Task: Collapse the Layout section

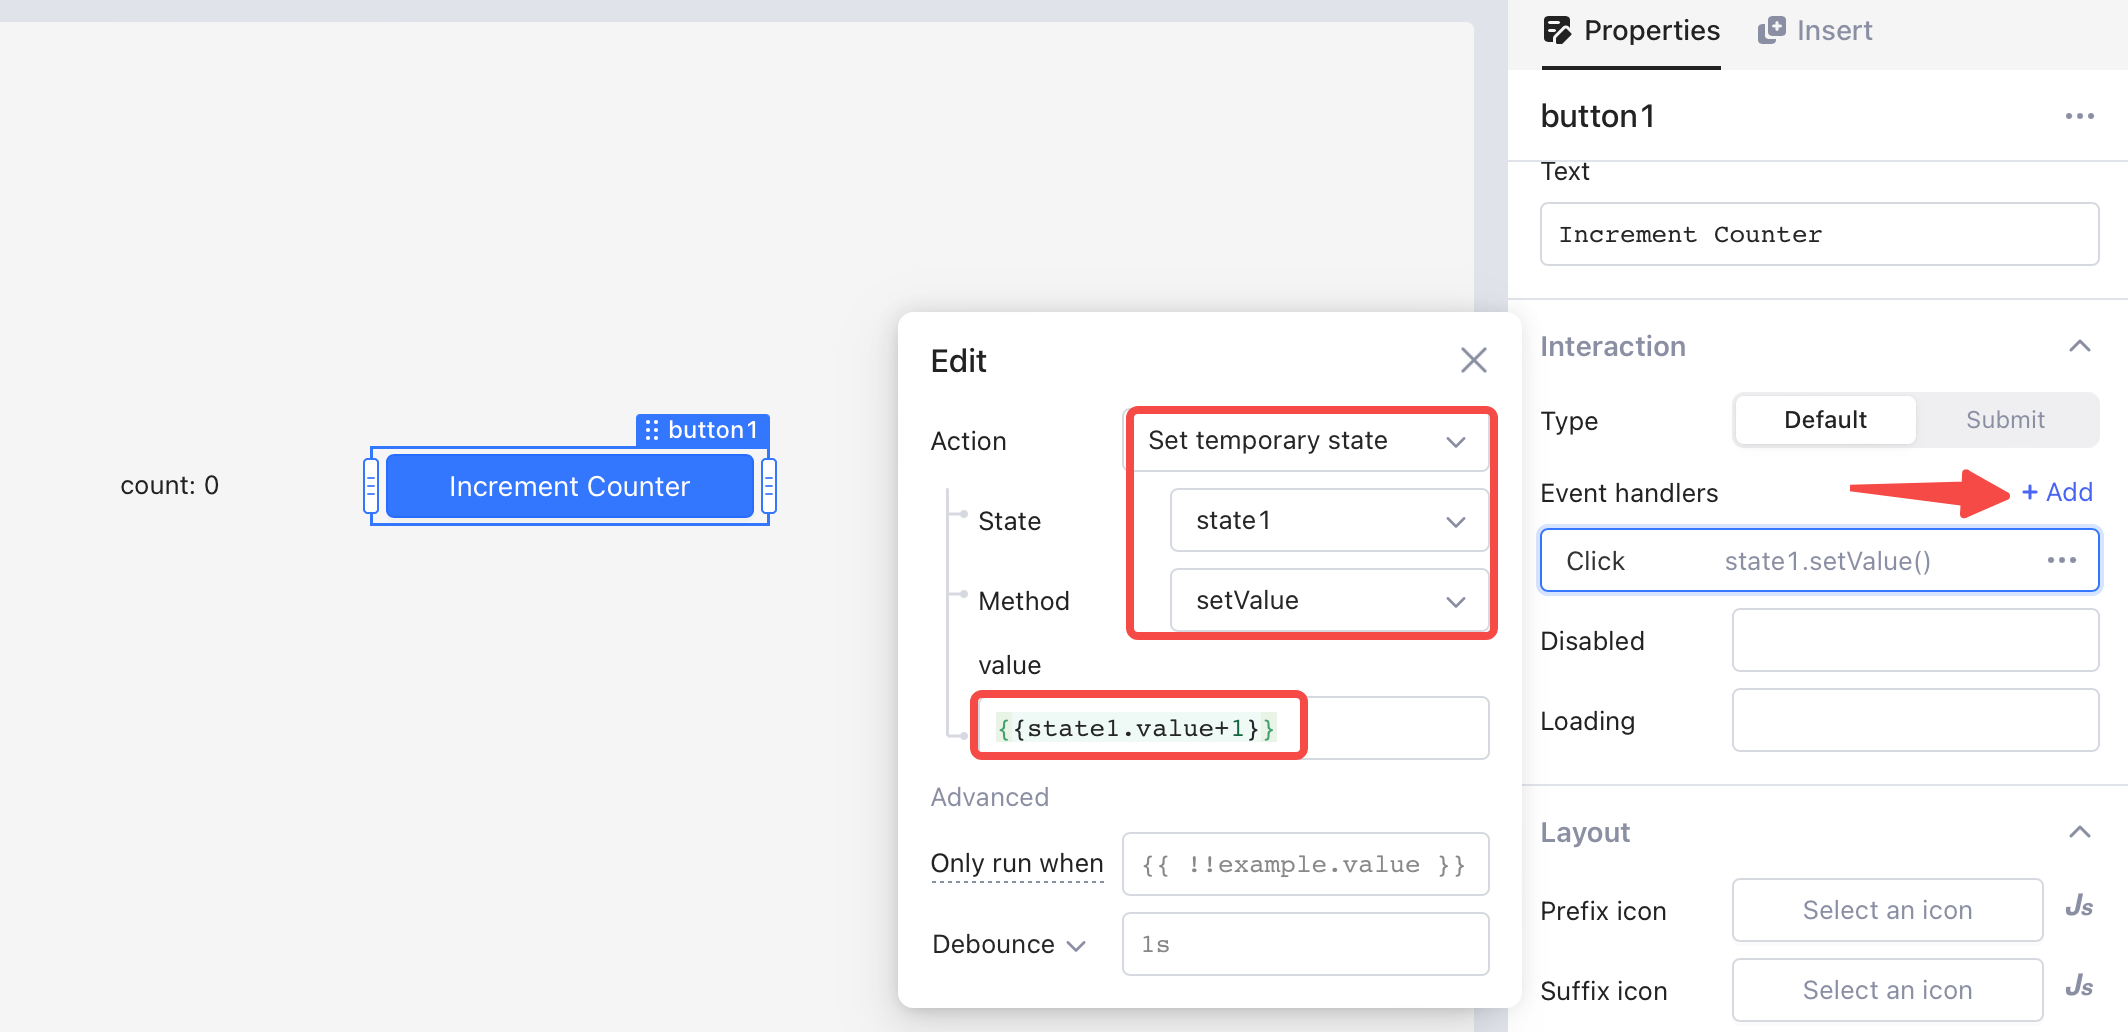Action: (x=2079, y=832)
